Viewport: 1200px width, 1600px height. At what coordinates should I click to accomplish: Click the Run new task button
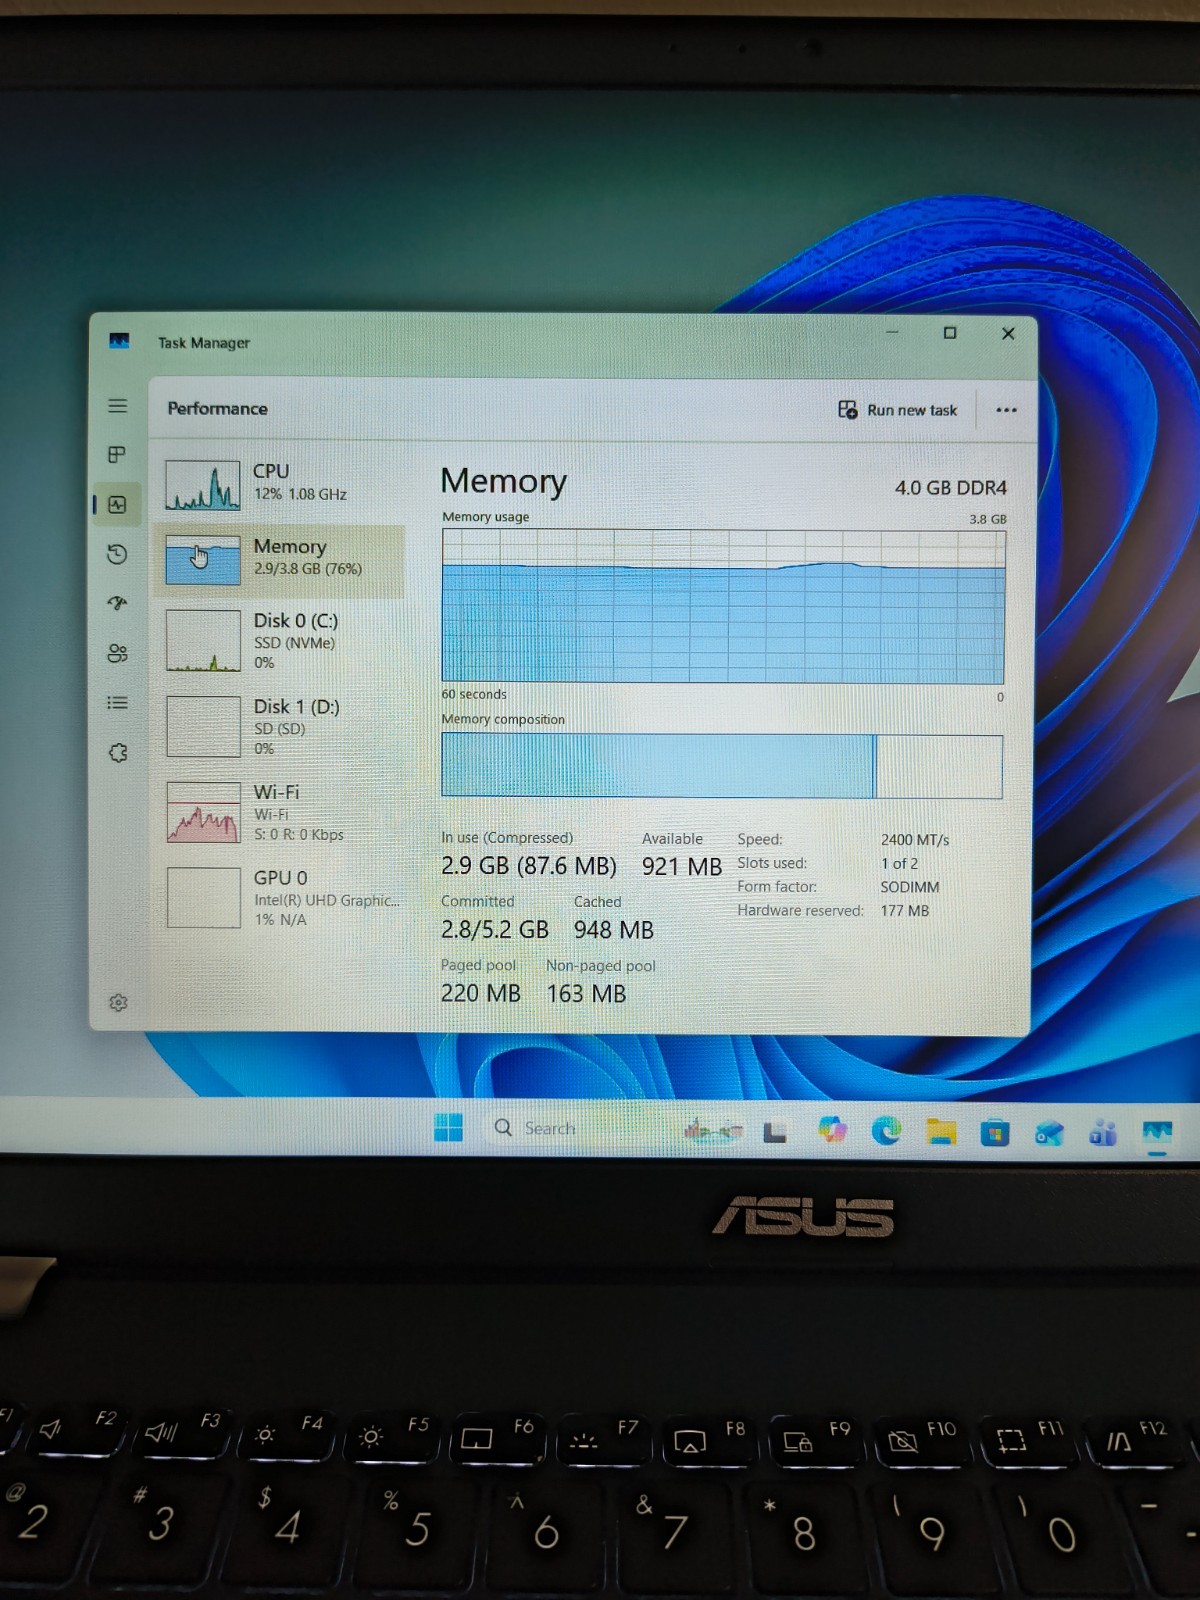click(897, 410)
